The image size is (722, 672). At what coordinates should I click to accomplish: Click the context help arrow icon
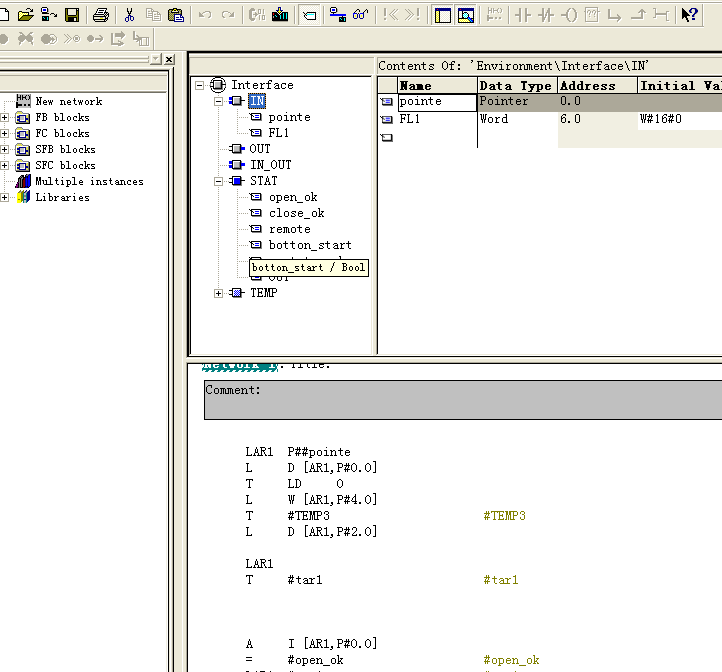click(x=690, y=15)
